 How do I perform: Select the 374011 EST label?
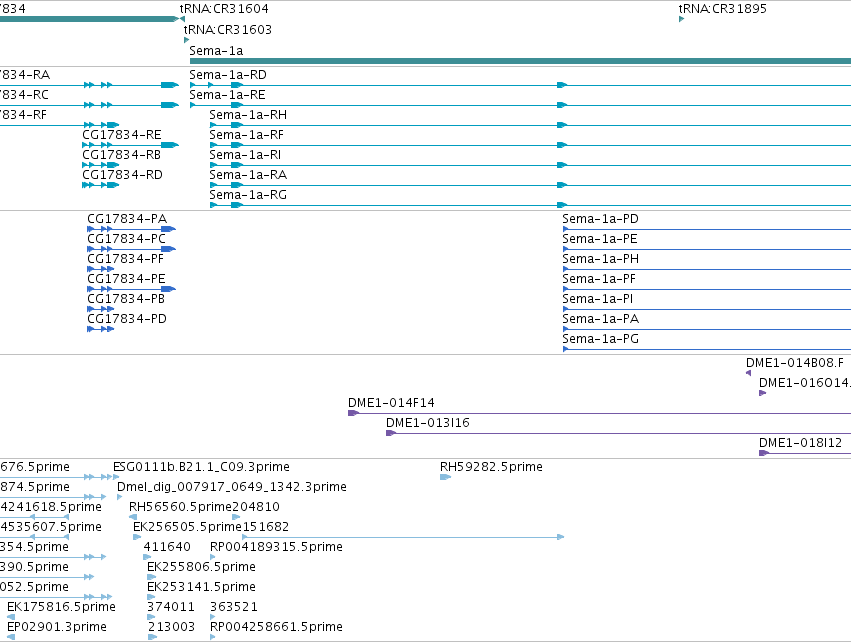pos(171,607)
